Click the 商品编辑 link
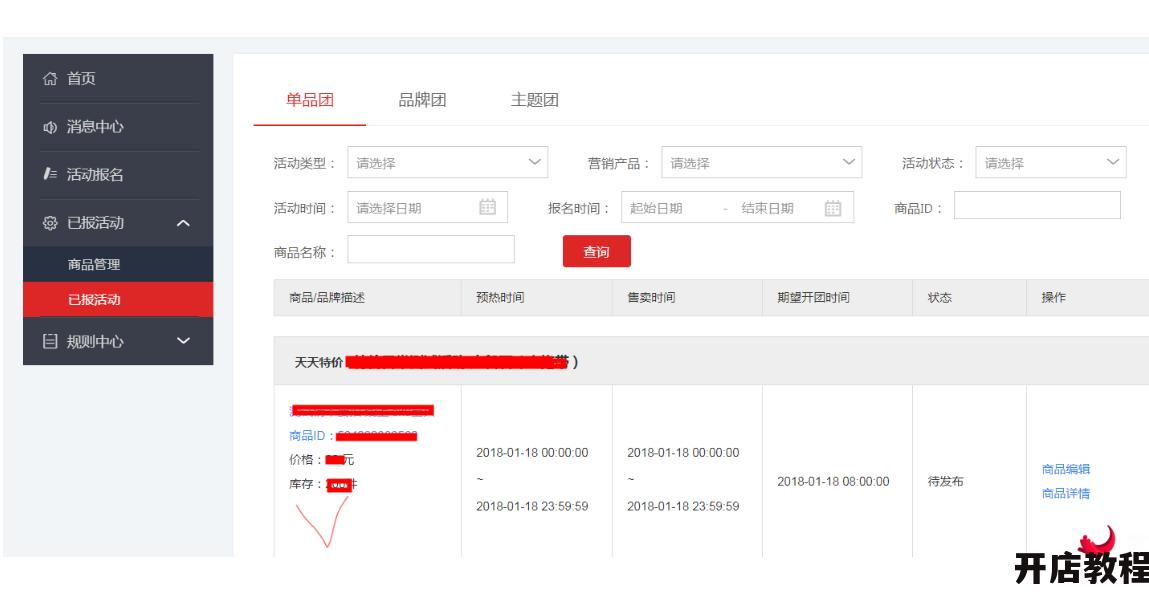 coord(1065,469)
